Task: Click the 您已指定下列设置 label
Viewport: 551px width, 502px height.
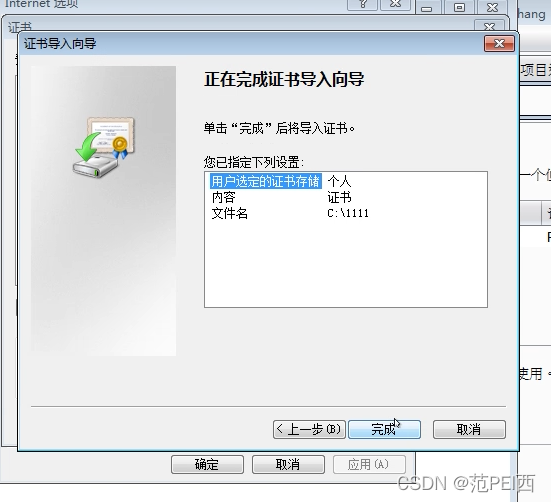Action: point(254,162)
